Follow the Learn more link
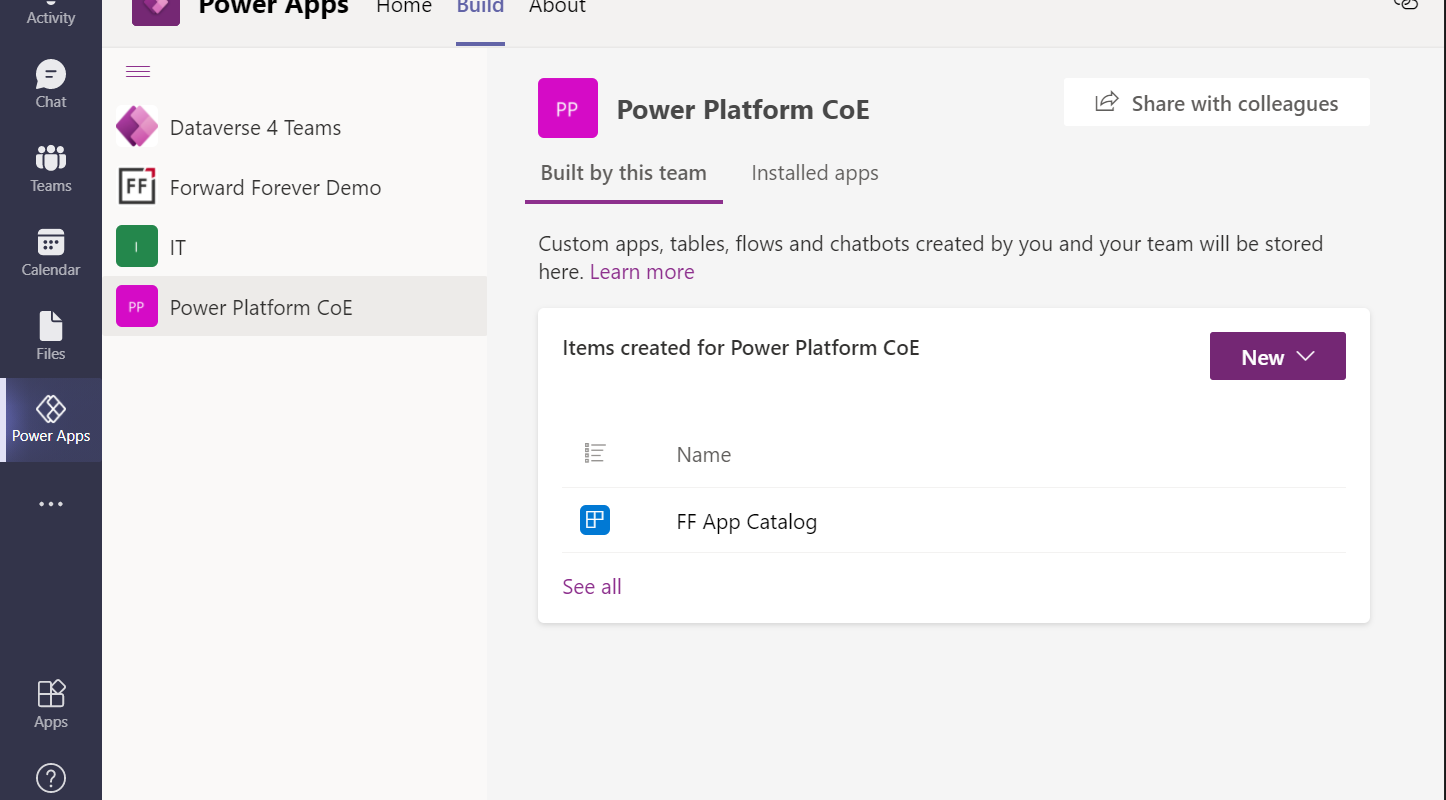This screenshot has height=800, width=1446. (x=642, y=272)
